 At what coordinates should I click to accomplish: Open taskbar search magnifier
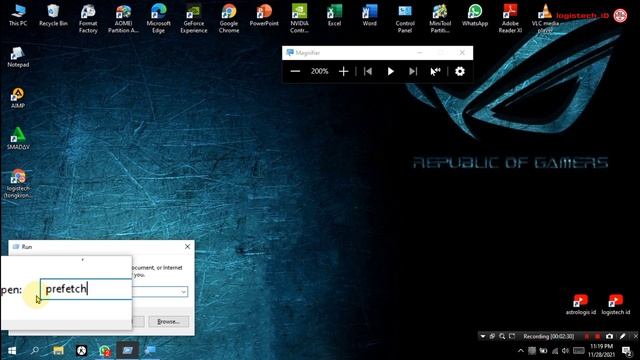tap(35, 350)
